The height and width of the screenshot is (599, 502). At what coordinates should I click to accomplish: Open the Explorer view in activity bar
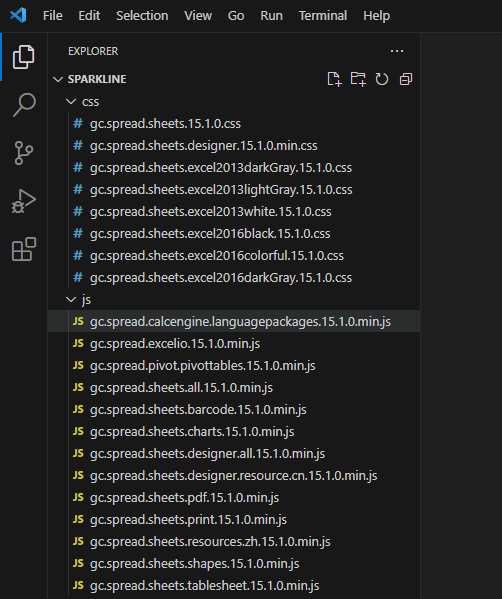click(x=24, y=57)
